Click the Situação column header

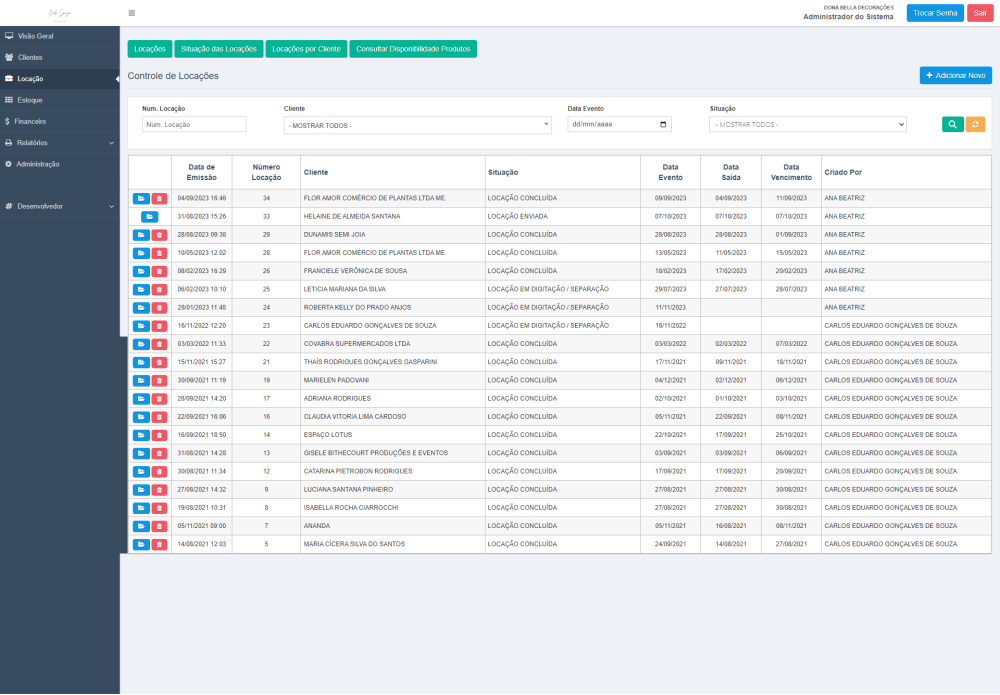pyautogui.click(x=562, y=172)
